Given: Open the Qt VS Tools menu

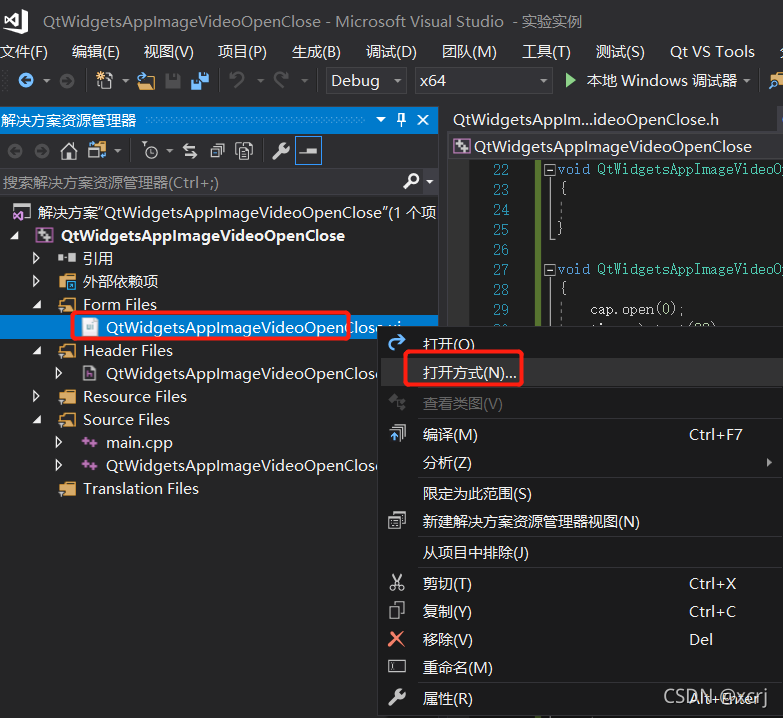Looking at the screenshot, I should pos(712,52).
